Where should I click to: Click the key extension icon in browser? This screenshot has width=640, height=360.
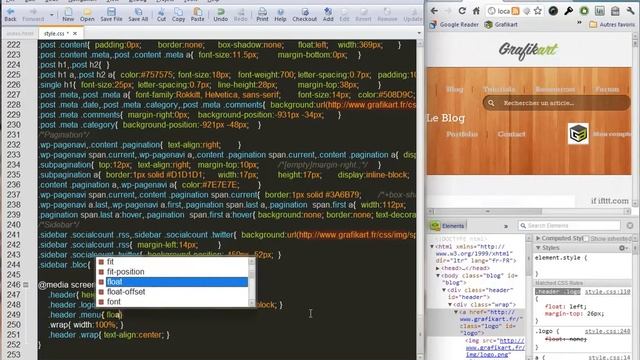click(569, 11)
